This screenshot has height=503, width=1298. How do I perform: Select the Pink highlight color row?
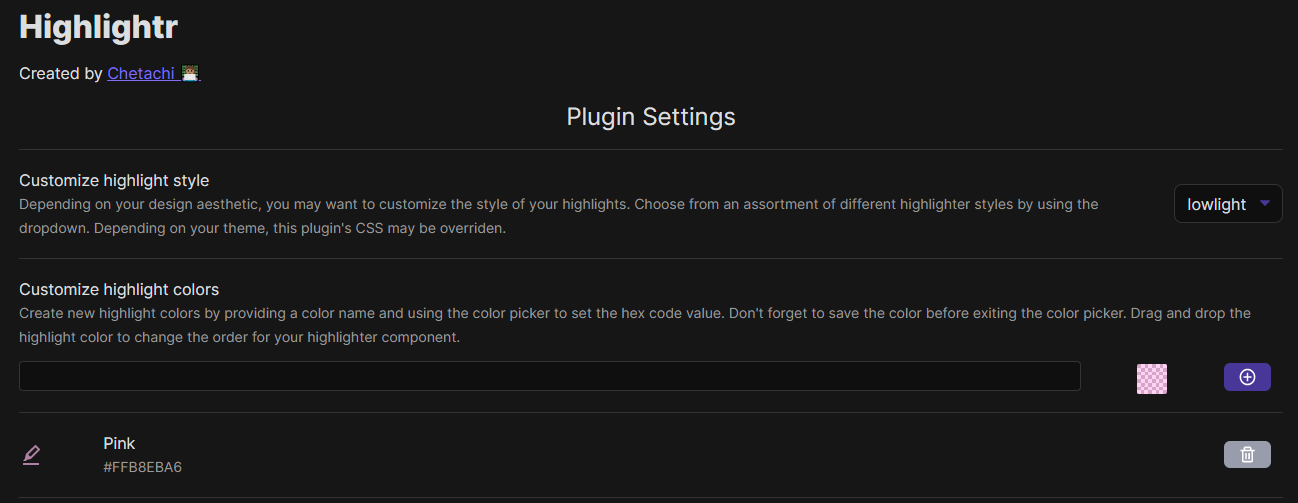(x=650, y=455)
